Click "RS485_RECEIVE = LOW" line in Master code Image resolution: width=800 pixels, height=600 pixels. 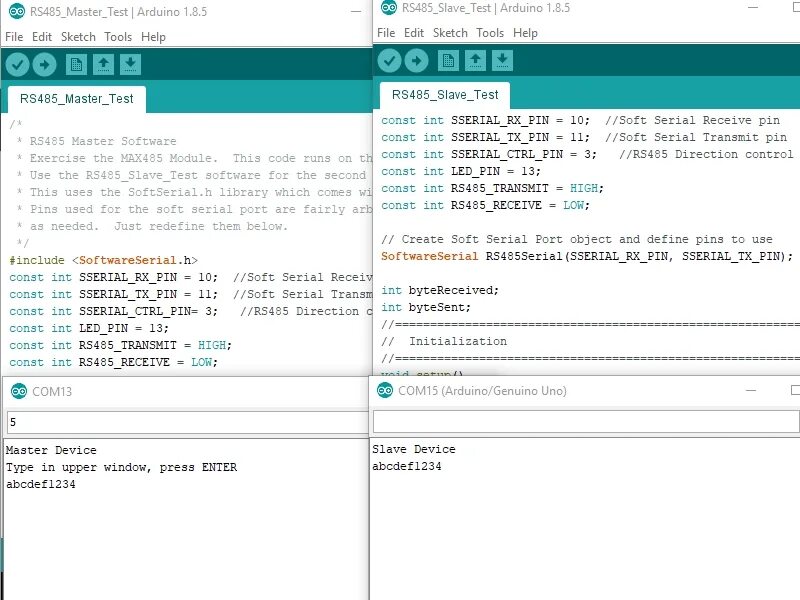pyautogui.click(x=113, y=362)
